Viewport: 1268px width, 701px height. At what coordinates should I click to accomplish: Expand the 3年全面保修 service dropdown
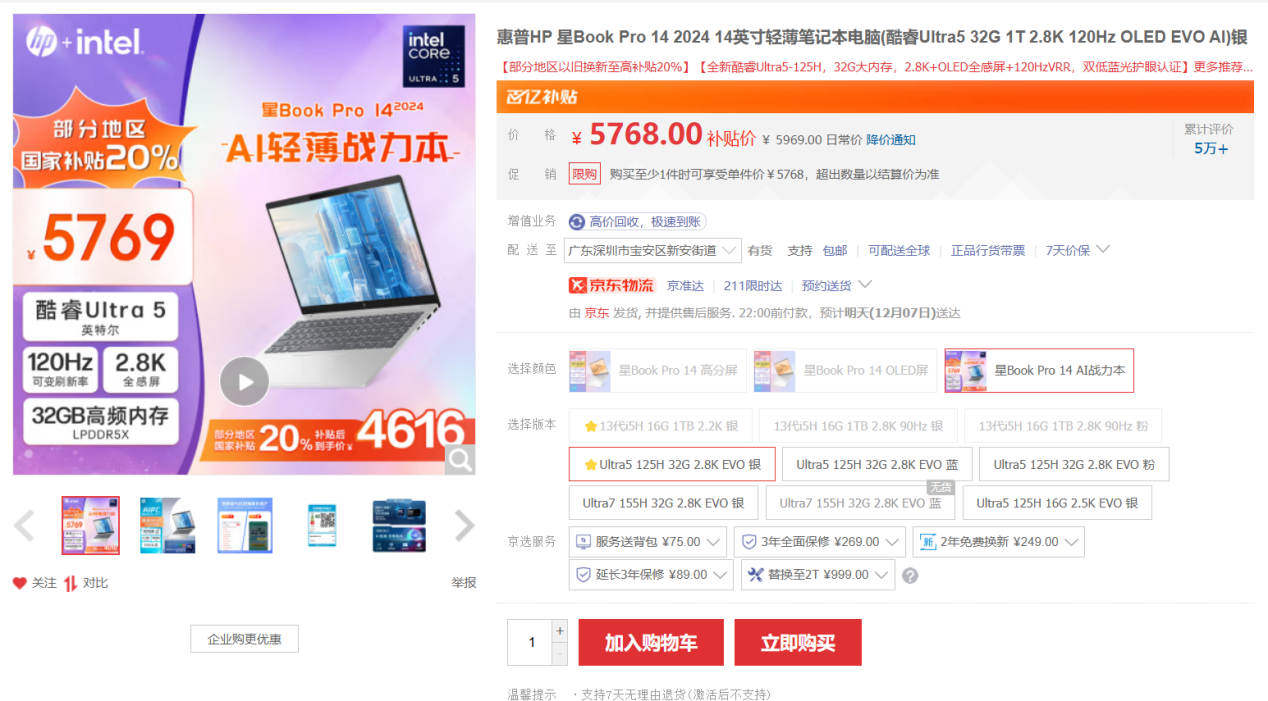click(819, 542)
